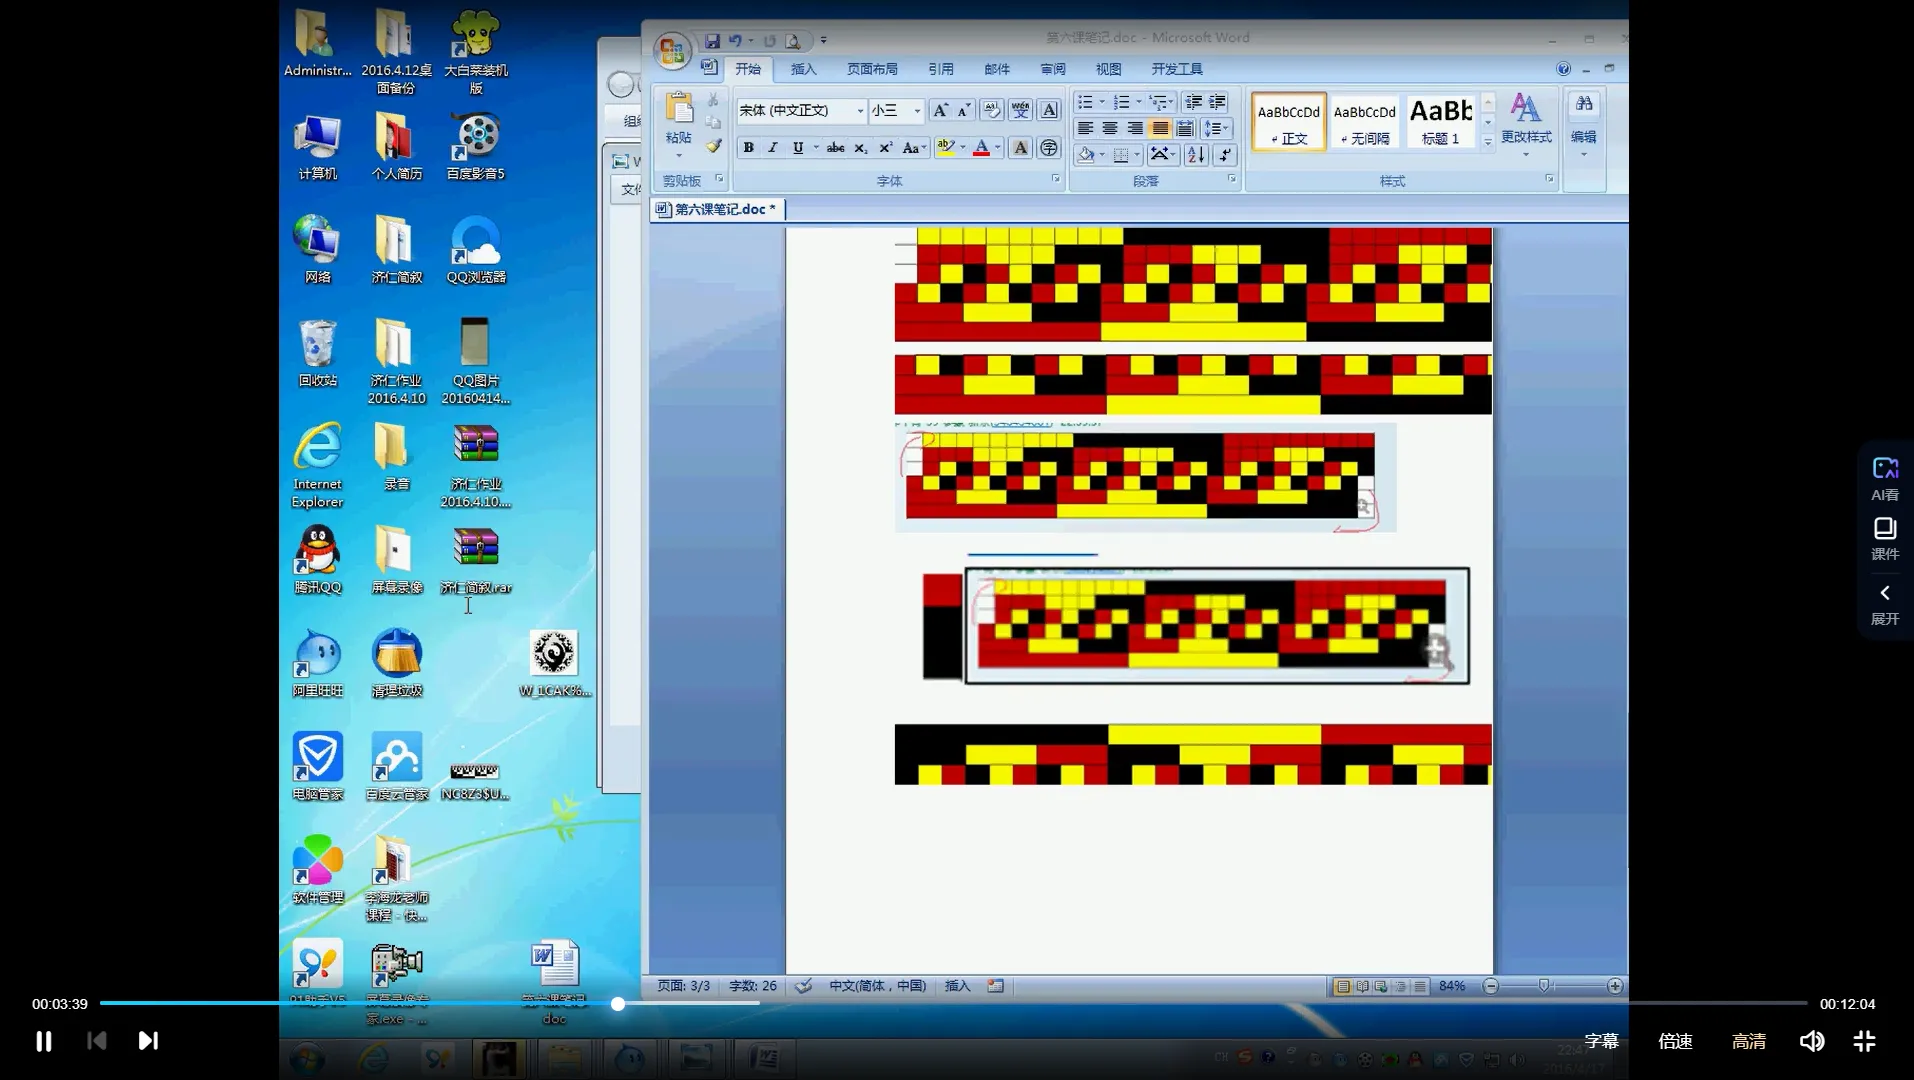Click the video progress bar handle
This screenshot has height=1080, width=1914.
pyautogui.click(x=618, y=1003)
